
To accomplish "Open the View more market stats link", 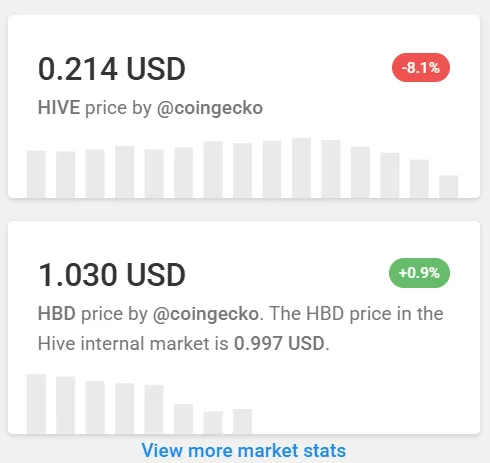I will (244, 451).
